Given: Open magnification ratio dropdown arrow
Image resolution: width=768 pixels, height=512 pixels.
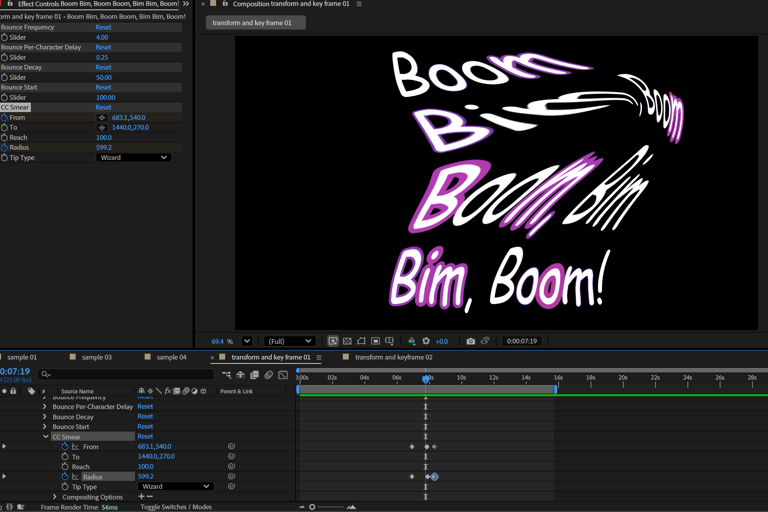Looking at the screenshot, I should coord(247,341).
